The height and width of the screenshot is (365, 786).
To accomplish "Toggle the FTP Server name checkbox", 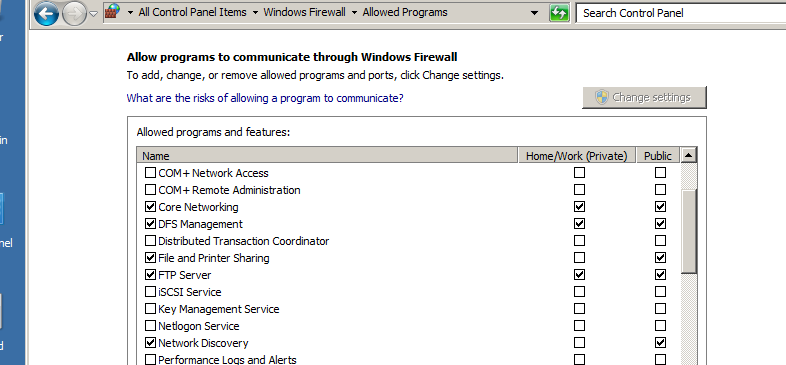I will click(150, 275).
